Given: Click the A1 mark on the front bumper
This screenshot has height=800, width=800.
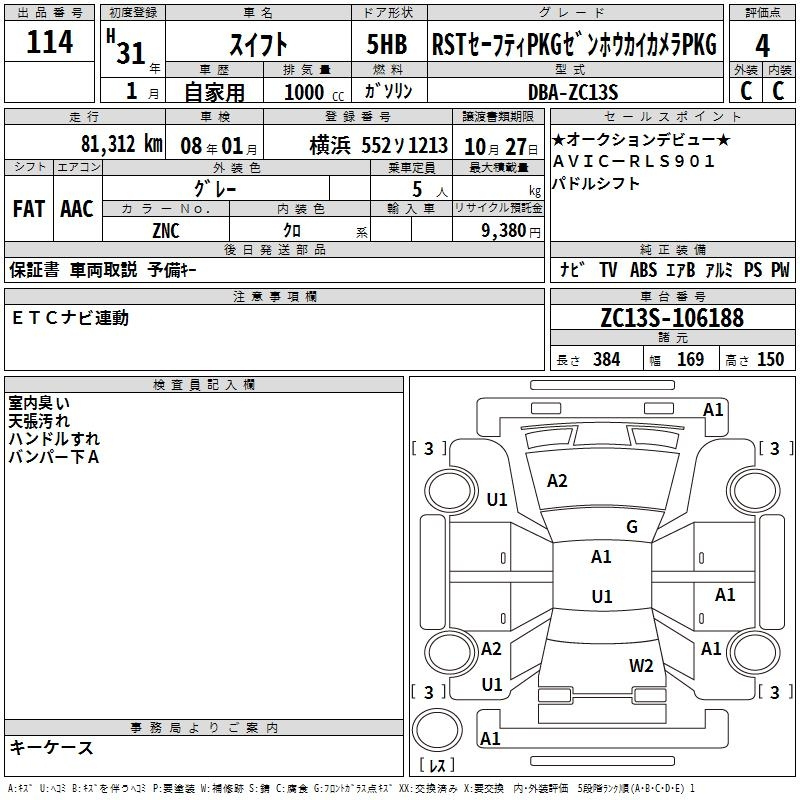Looking at the screenshot, I should [713, 410].
